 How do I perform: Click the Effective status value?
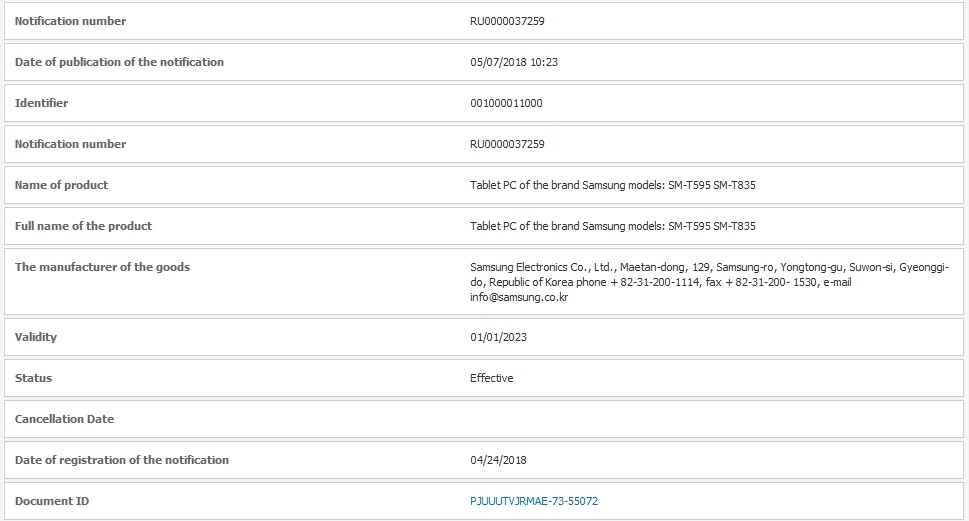click(x=491, y=378)
